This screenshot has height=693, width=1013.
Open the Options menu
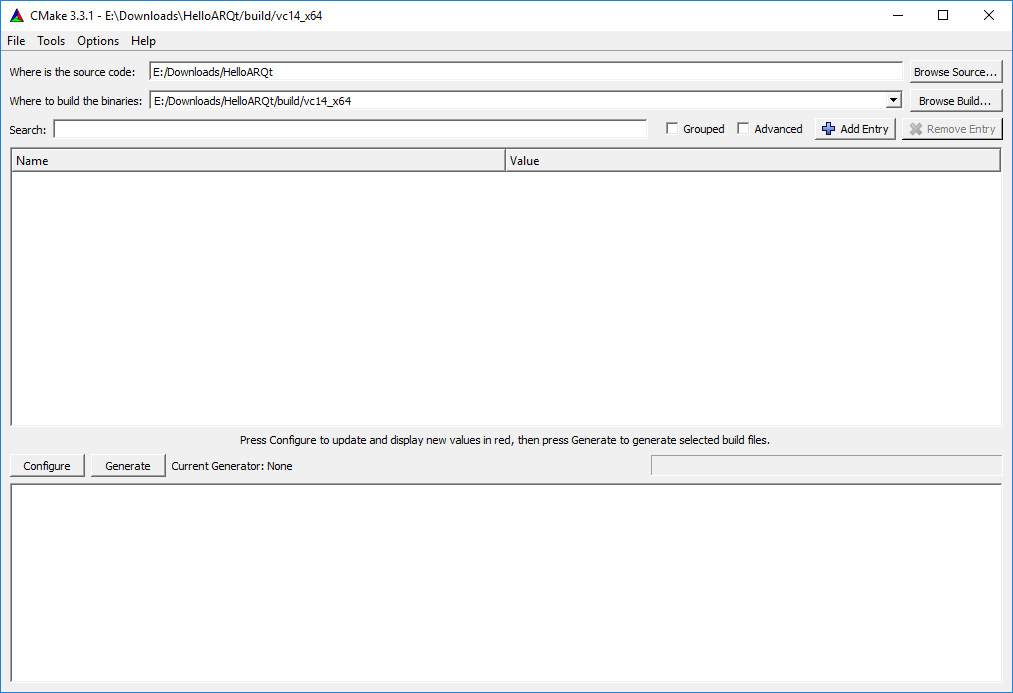coord(97,41)
